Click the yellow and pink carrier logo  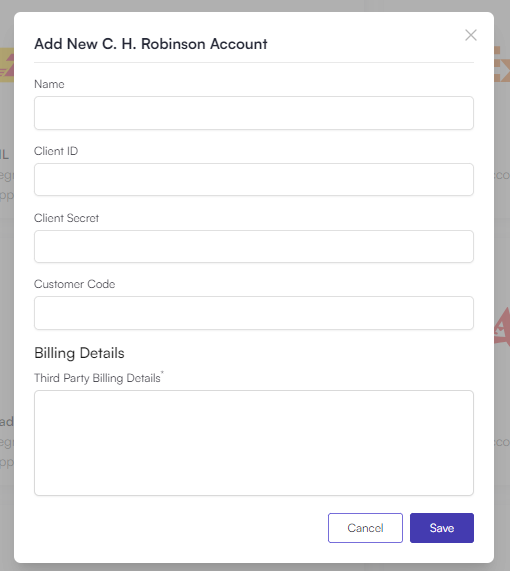point(7,65)
